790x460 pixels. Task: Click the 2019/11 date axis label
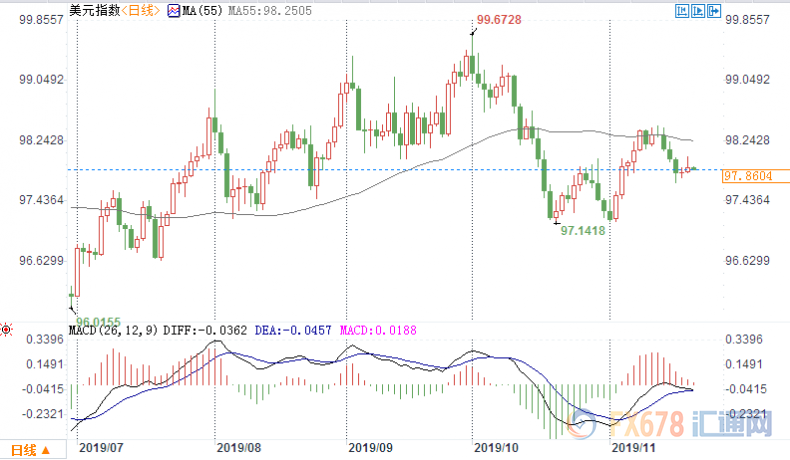[x=633, y=447]
